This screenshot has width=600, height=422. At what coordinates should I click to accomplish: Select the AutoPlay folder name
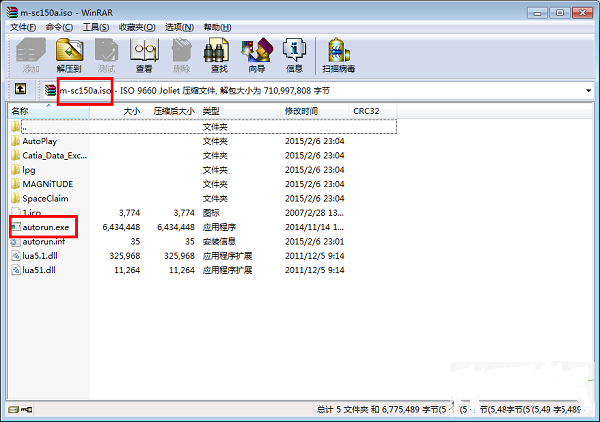pyautogui.click(x=39, y=141)
